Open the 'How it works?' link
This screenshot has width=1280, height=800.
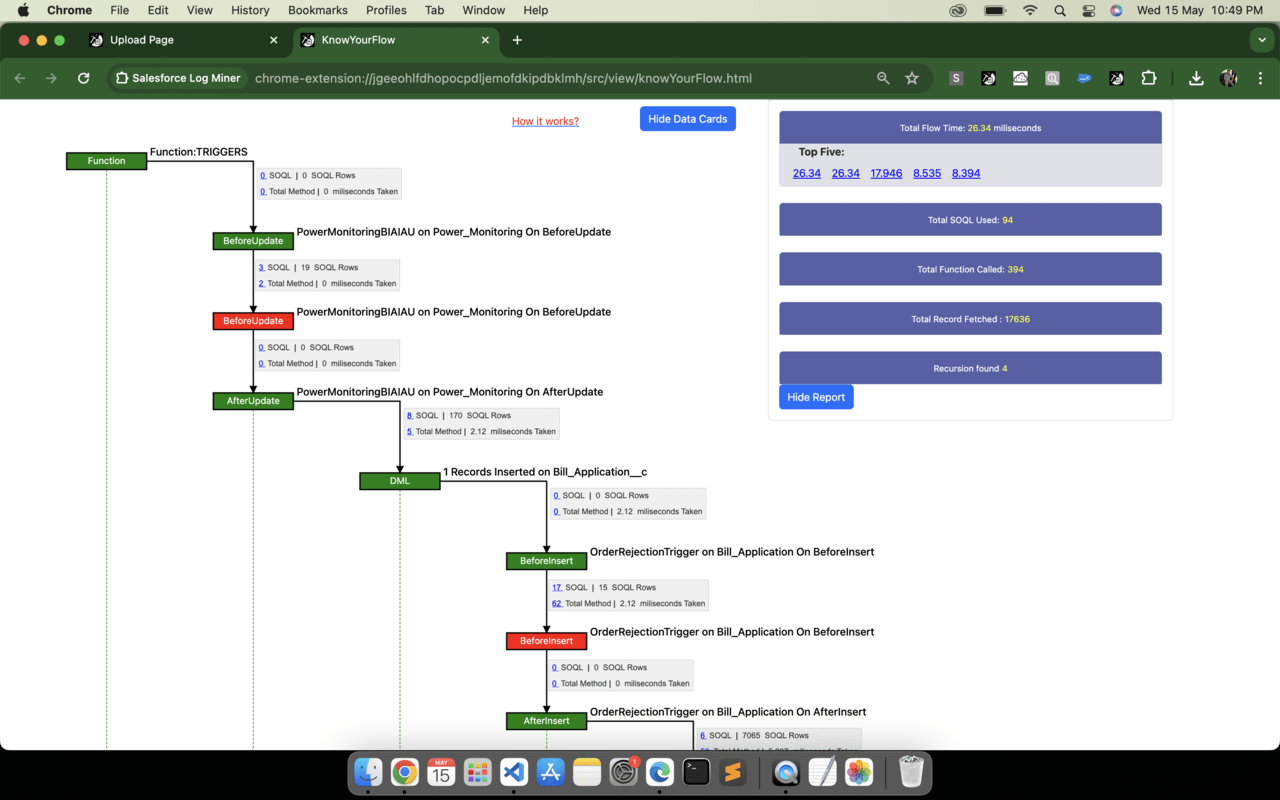[545, 120]
